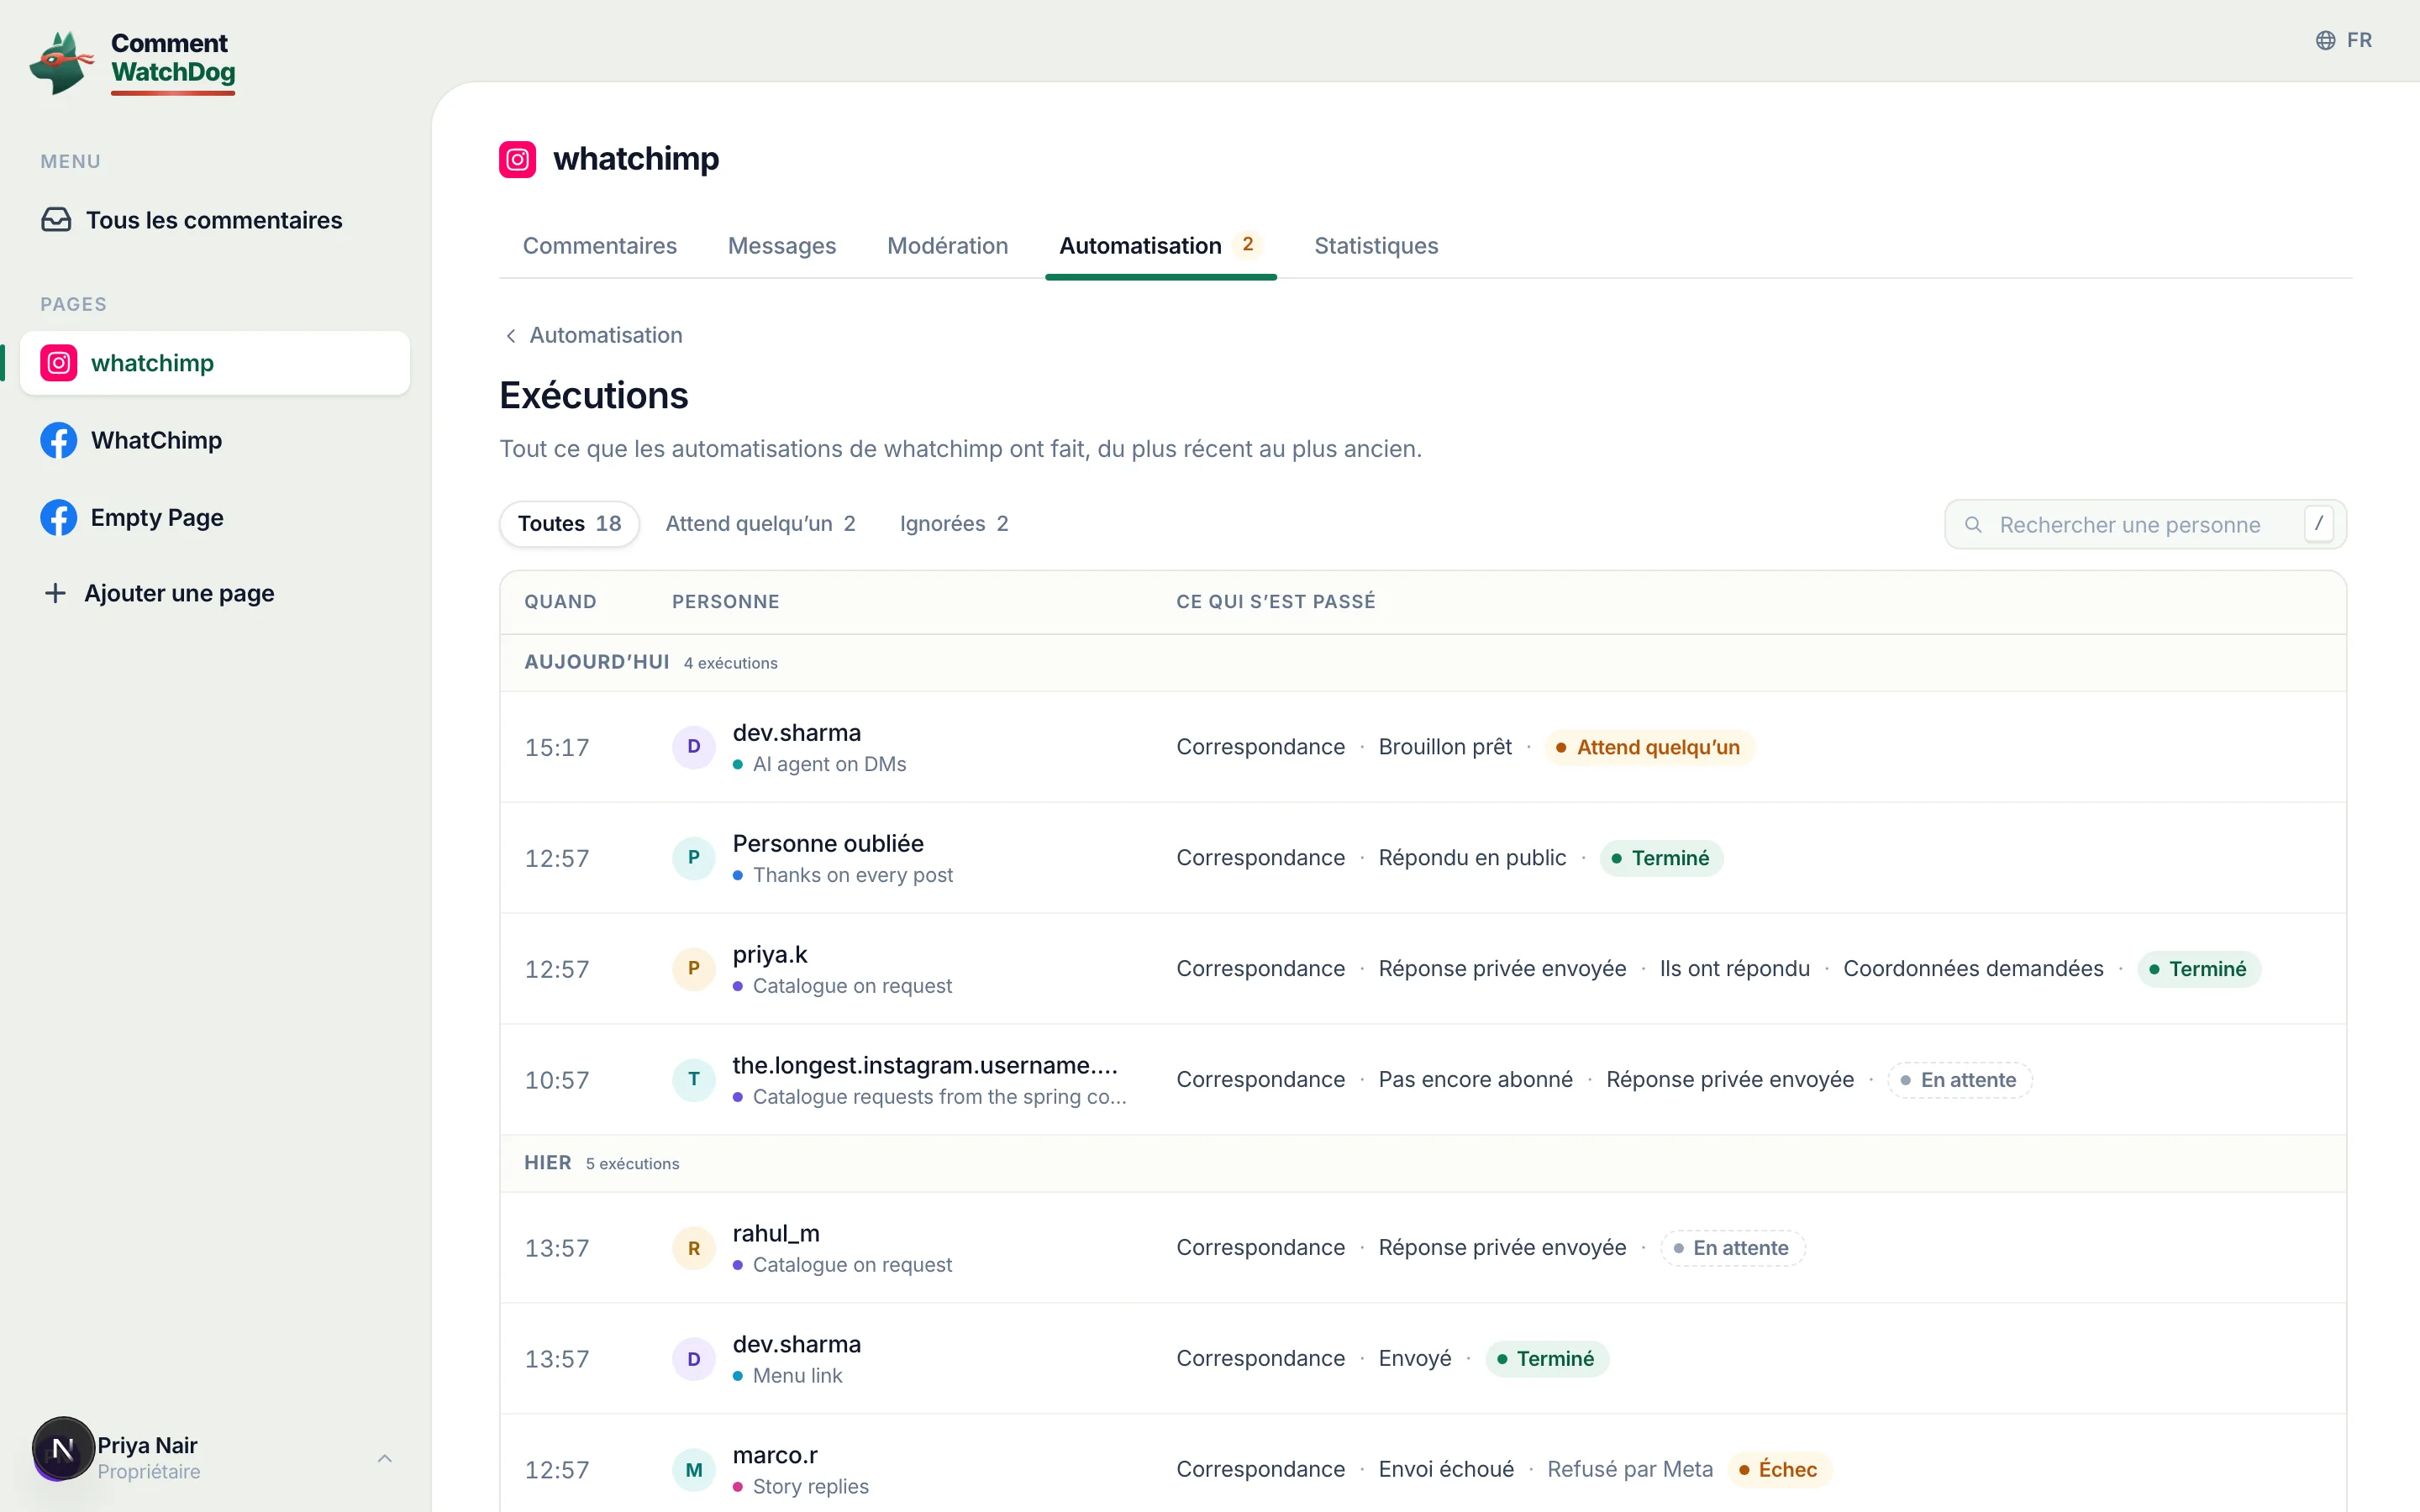This screenshot has width=2420, height=1512.
Task: Click the Échec badge for marco.r
Action: click(1779, 1470)
